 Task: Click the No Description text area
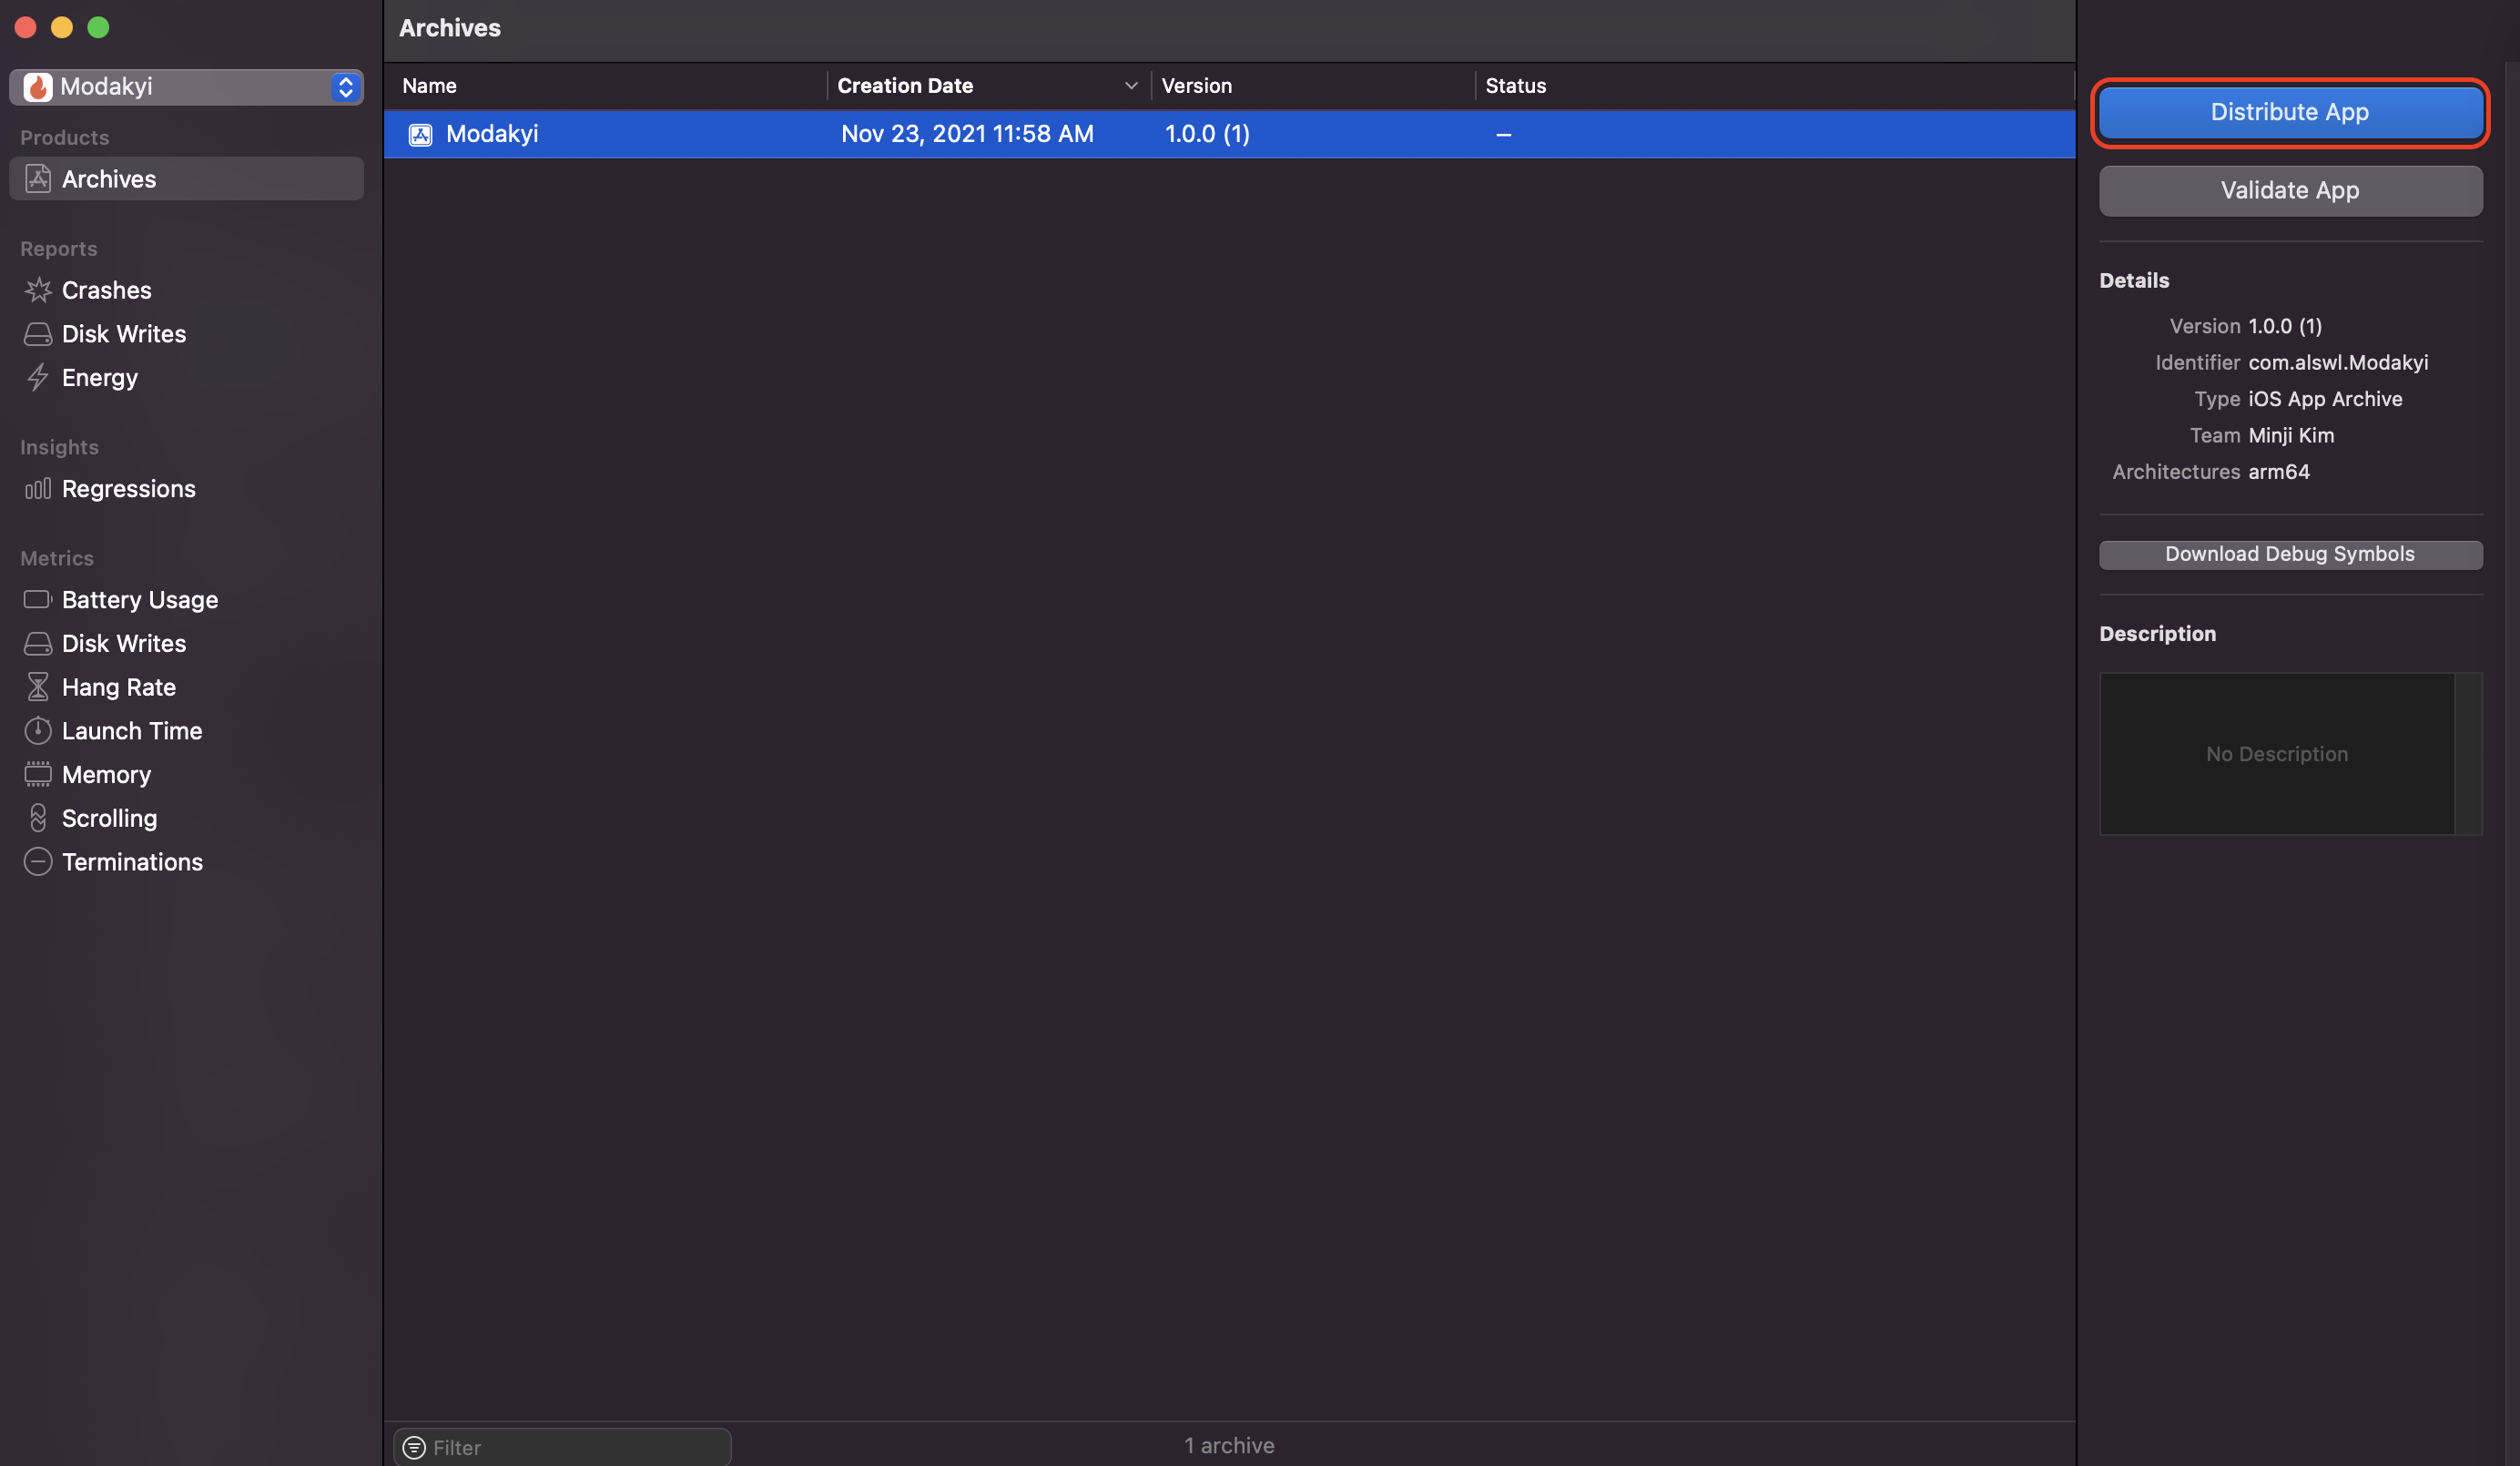(2276, 754)
